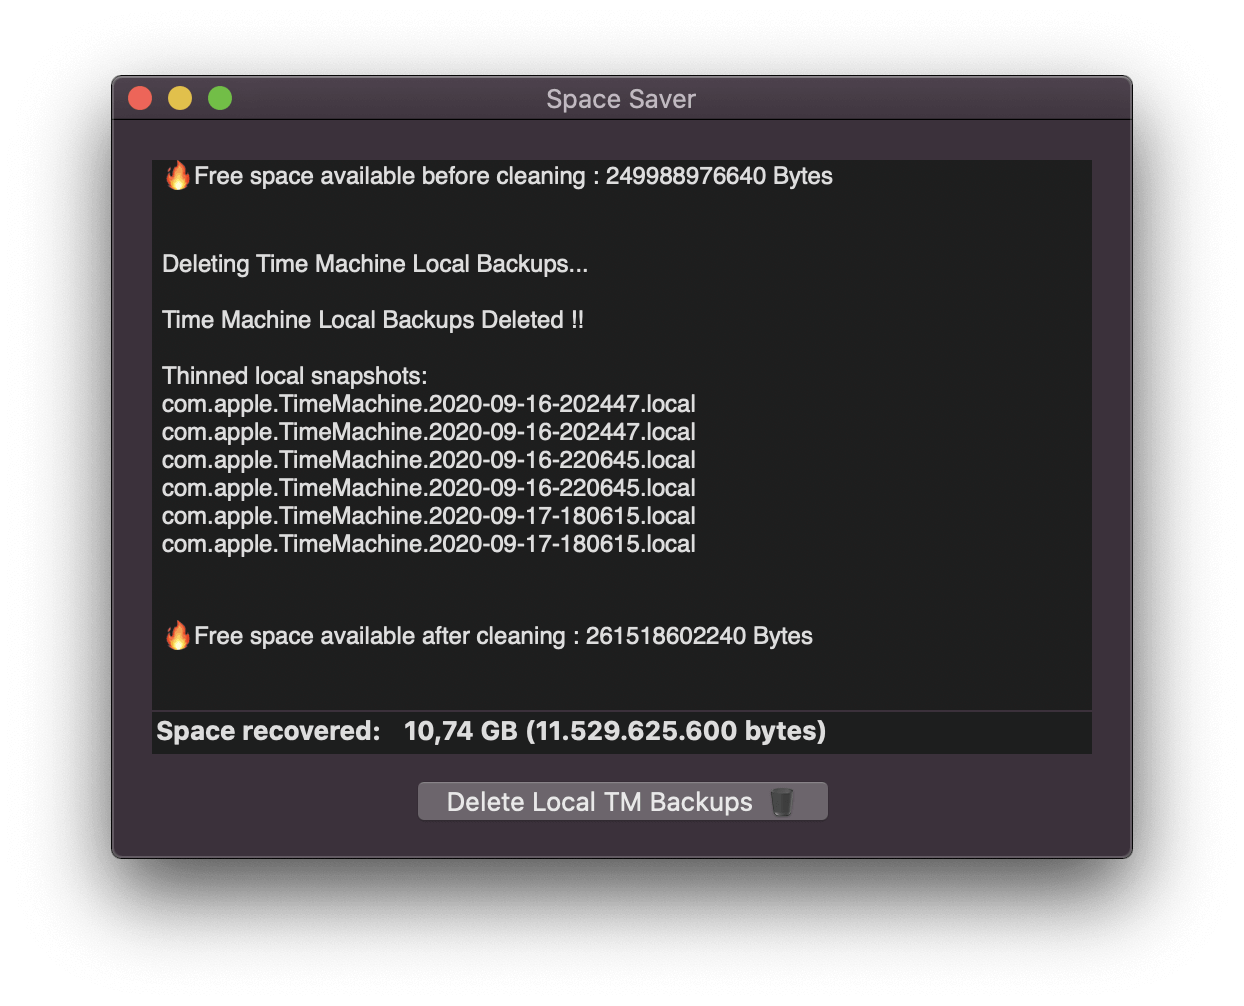Select the "Deleting Time Machine Local Backups..." line
Screen dimensions: 1244x1006
(375, 264)
